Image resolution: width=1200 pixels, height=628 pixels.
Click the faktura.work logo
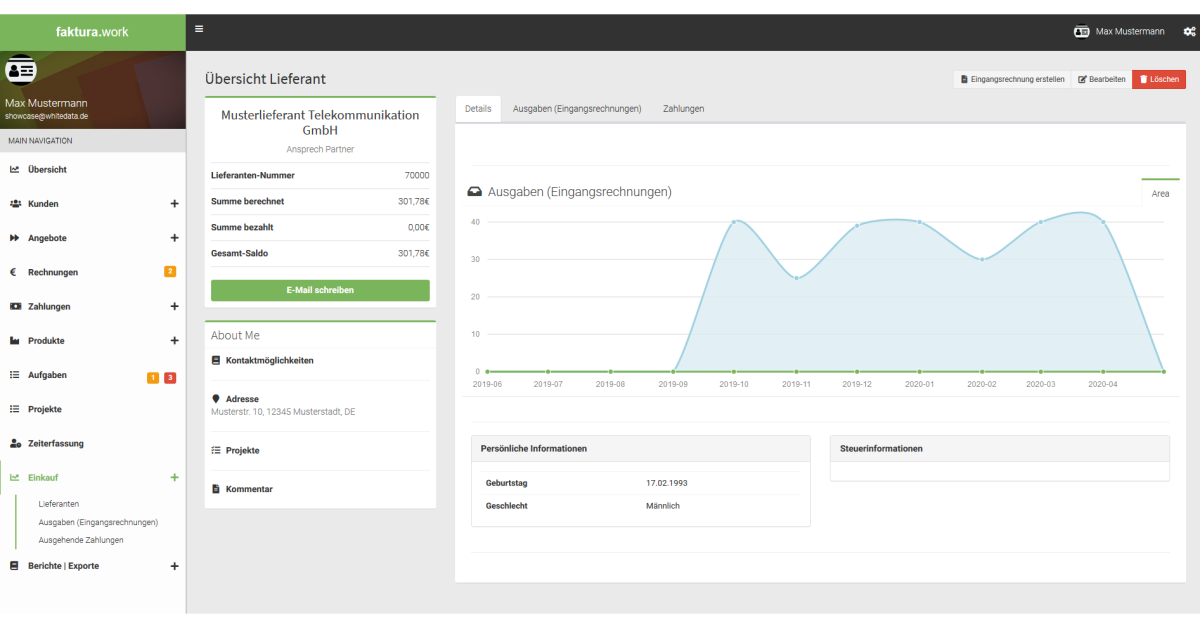[x=93, y=32]
